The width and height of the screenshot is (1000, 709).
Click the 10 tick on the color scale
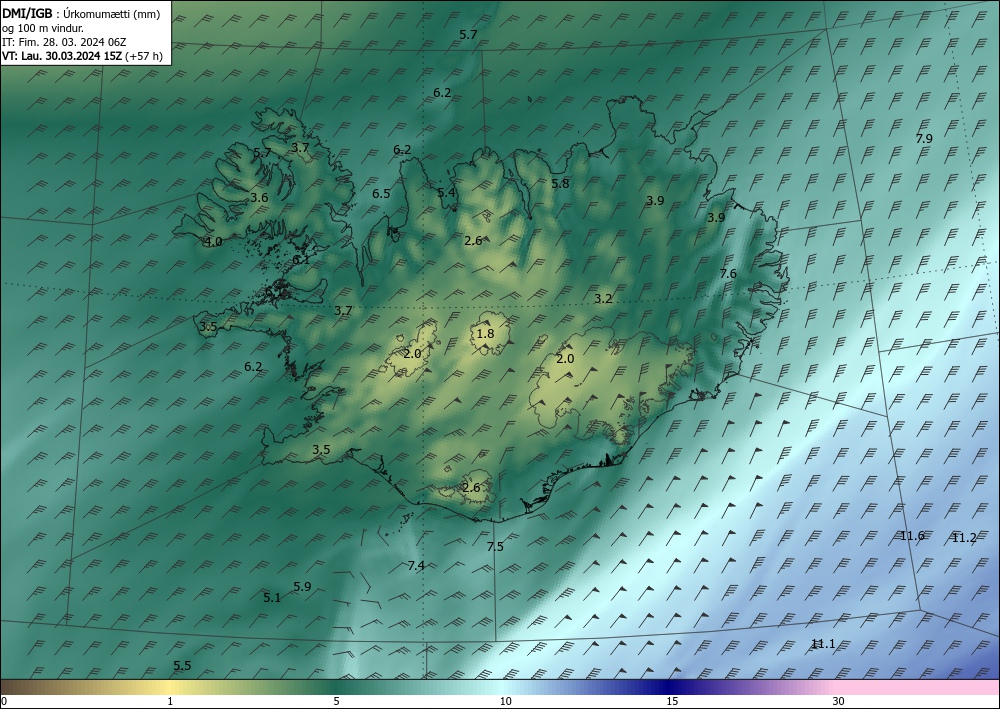point(506,701)
